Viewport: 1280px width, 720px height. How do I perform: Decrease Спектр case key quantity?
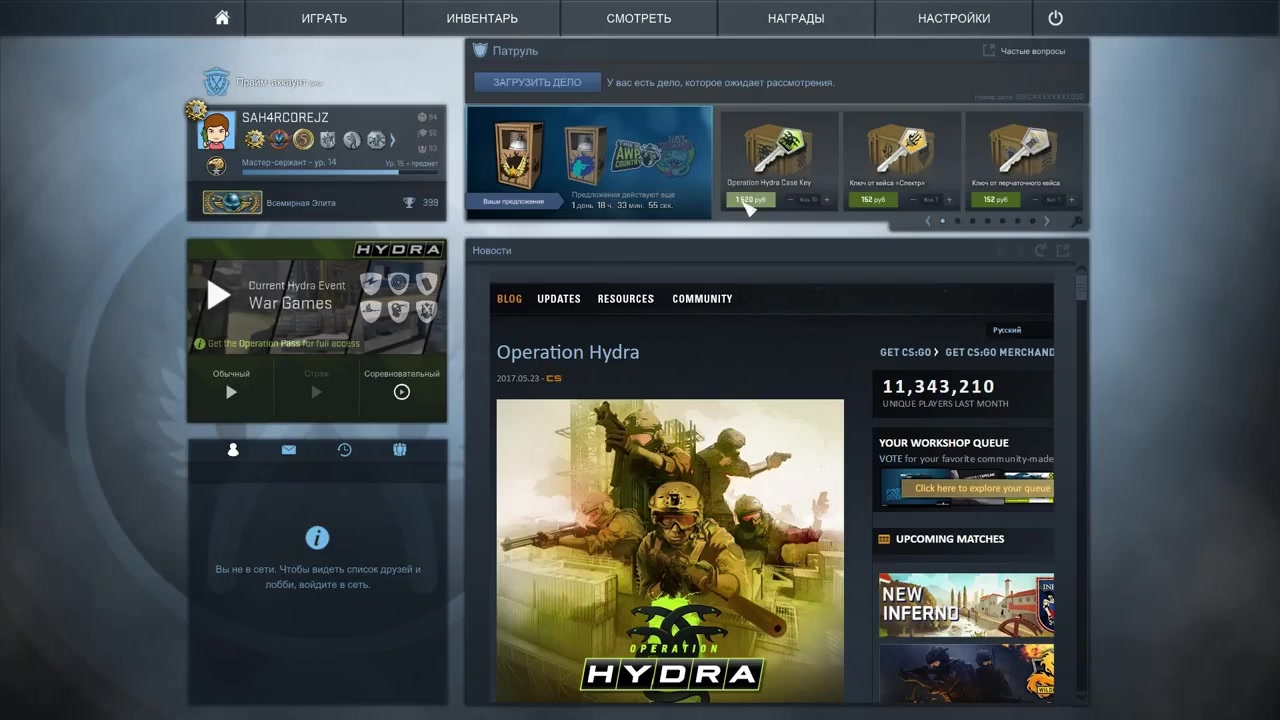tap(912, 200)
